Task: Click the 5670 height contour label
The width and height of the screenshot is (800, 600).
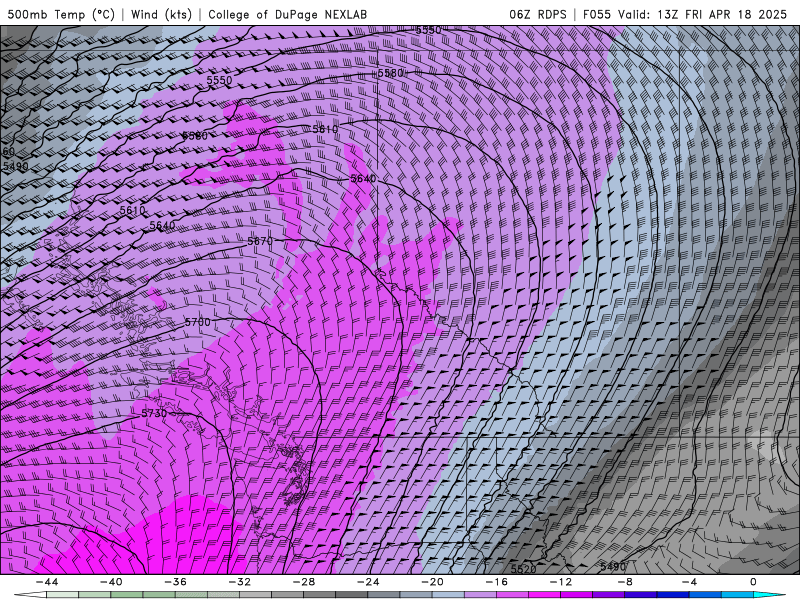Action: coord(260,241)
